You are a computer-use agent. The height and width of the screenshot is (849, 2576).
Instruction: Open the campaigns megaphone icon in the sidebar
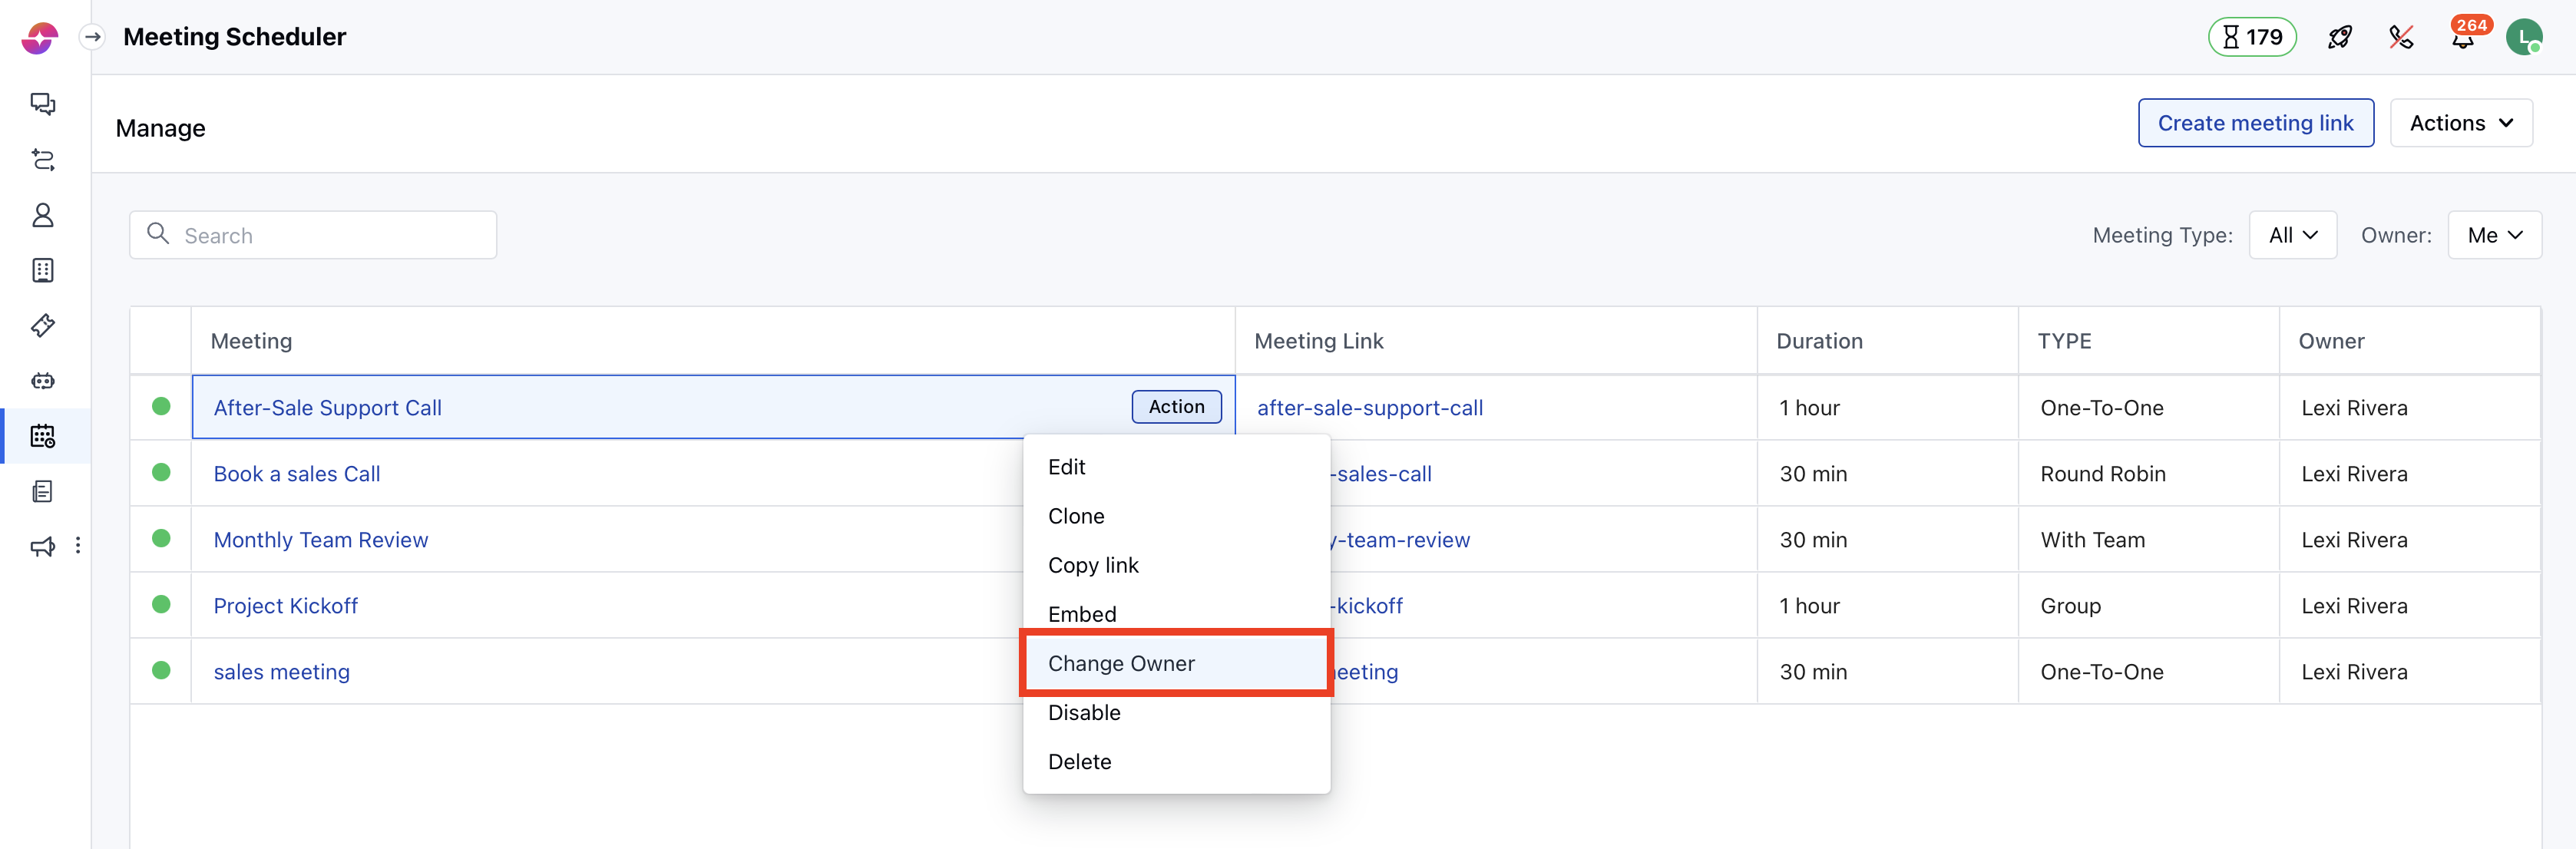[x=43, y=546]
